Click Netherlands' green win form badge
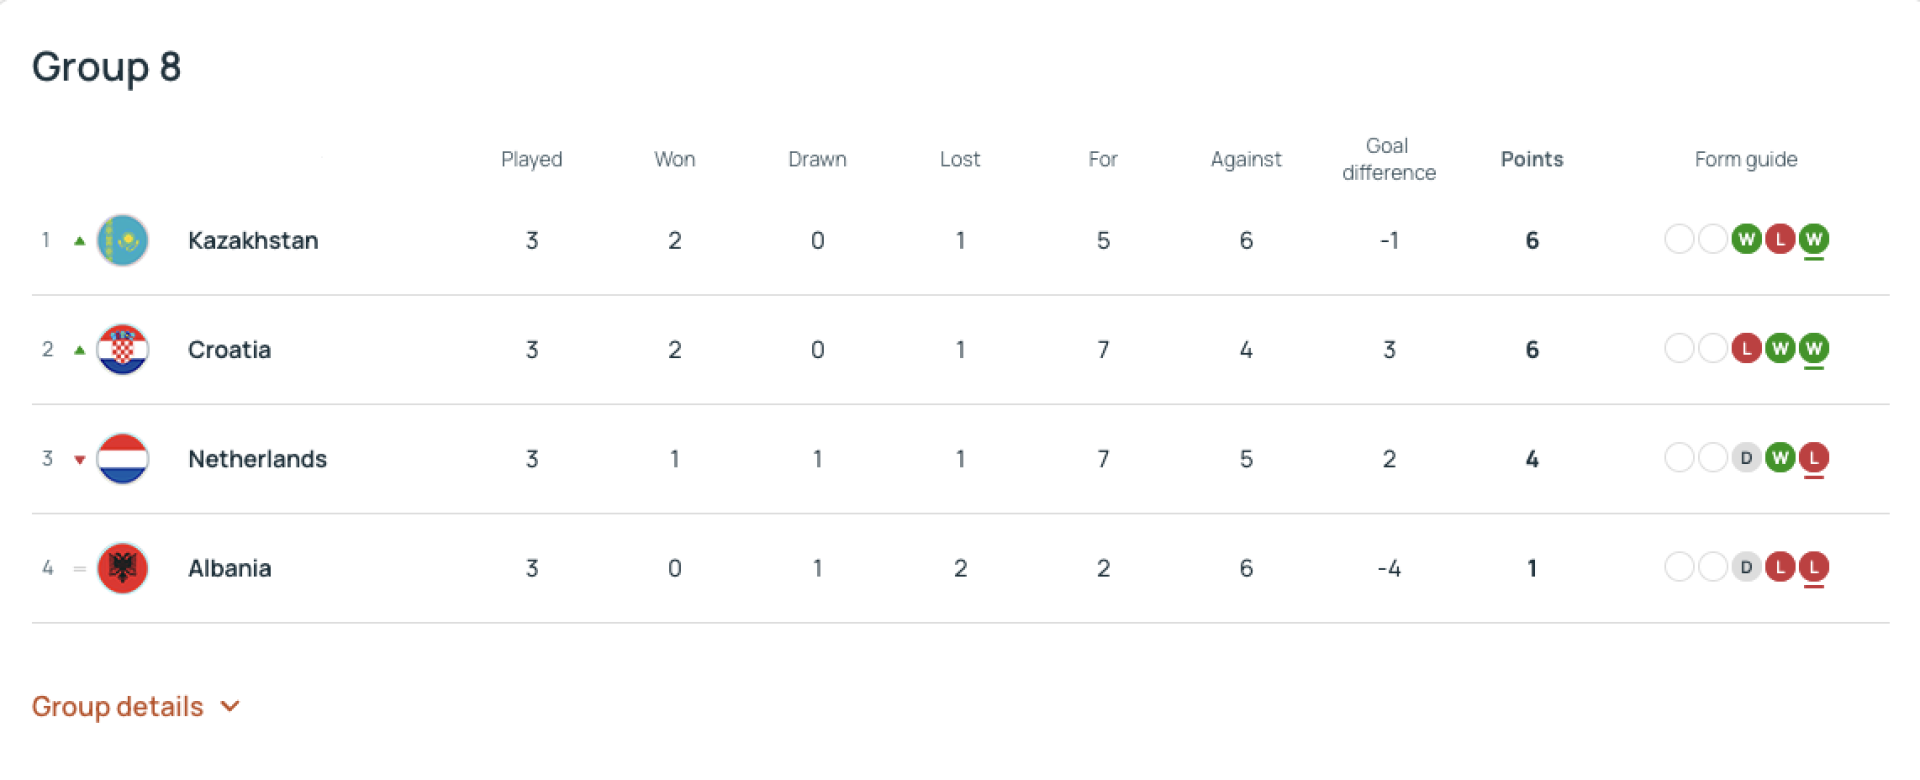This screenshot has height=780, width=1920. 1780,458
